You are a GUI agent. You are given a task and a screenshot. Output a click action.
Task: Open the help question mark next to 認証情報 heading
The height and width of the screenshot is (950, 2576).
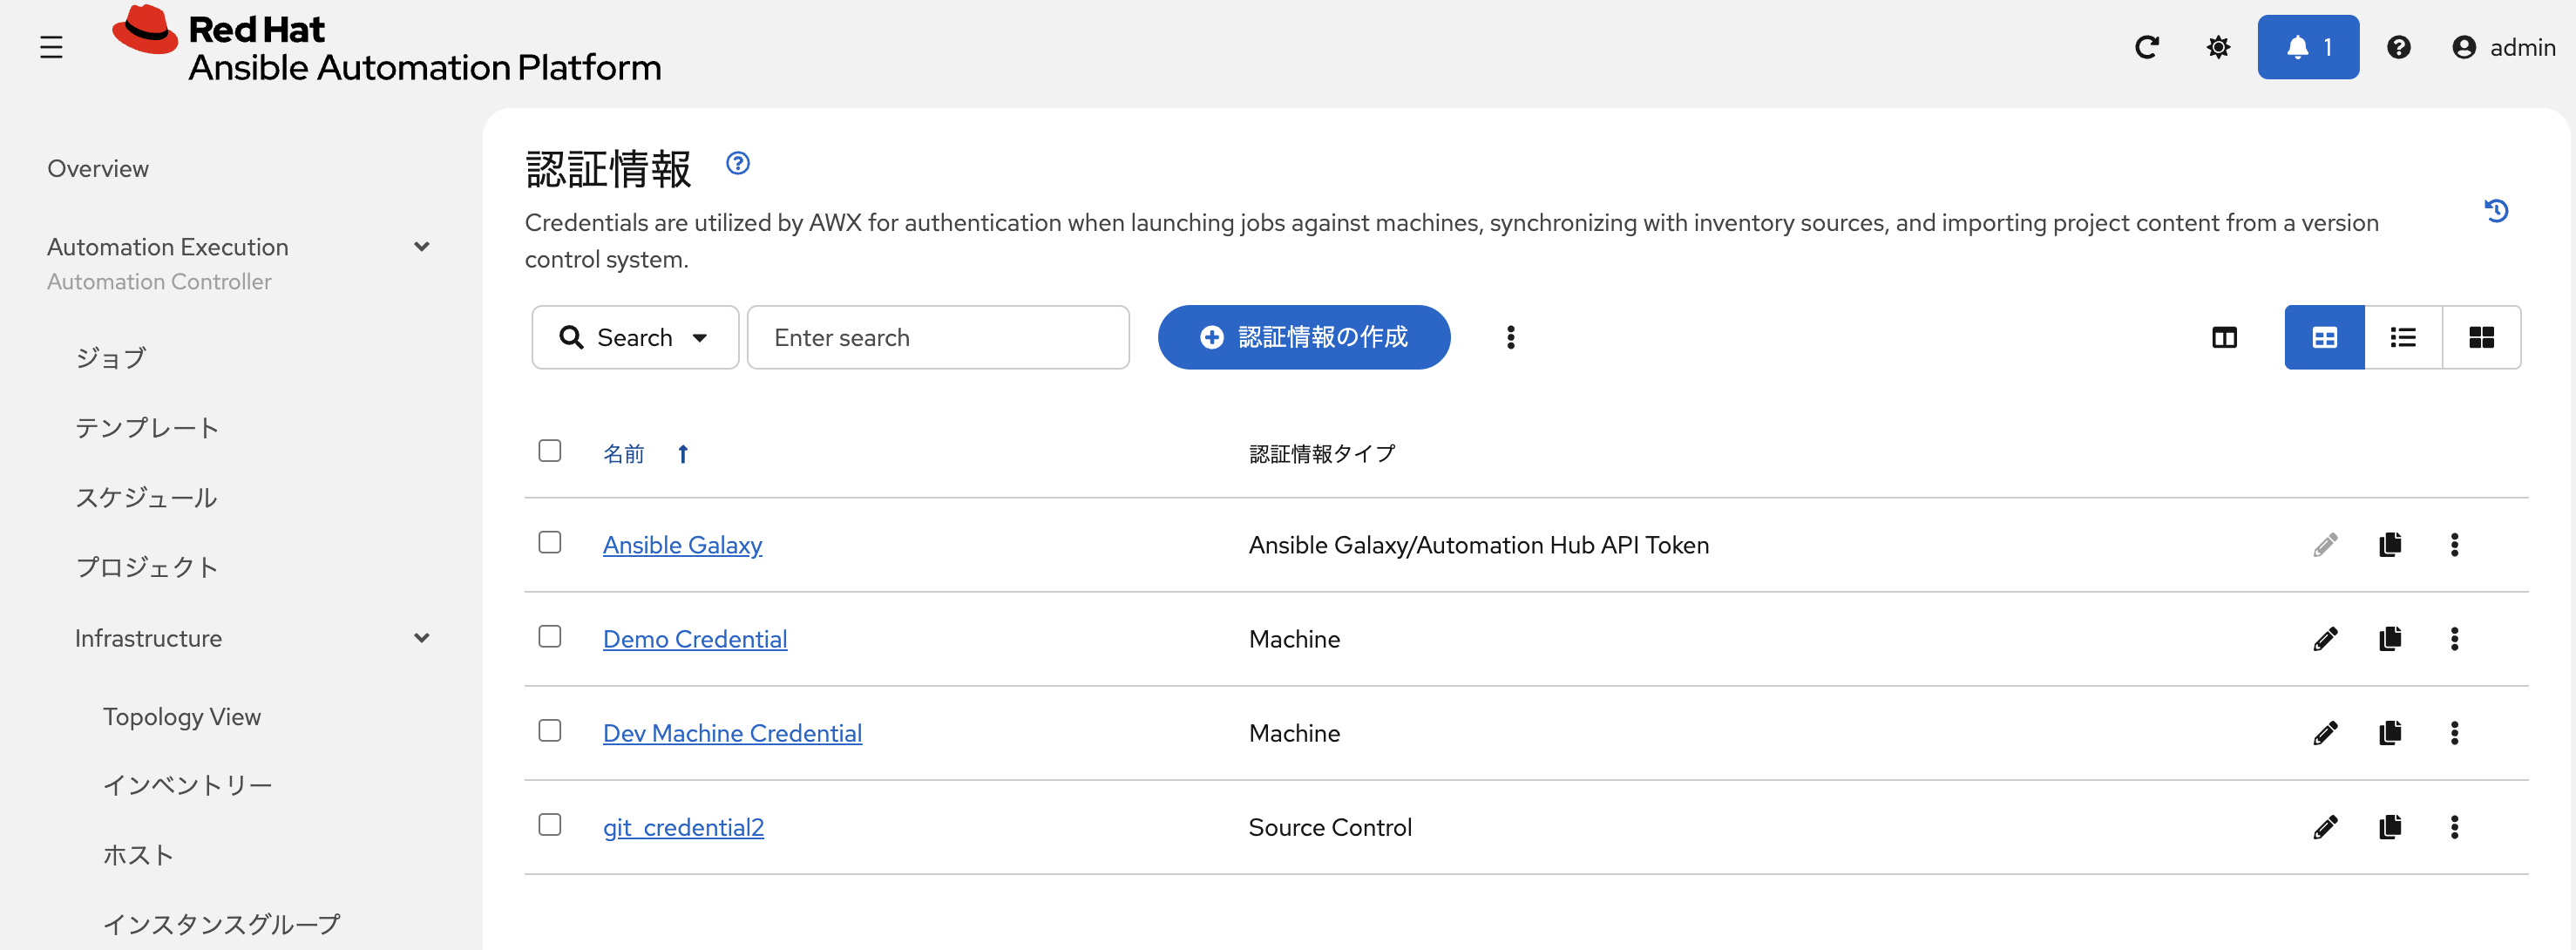738,163
